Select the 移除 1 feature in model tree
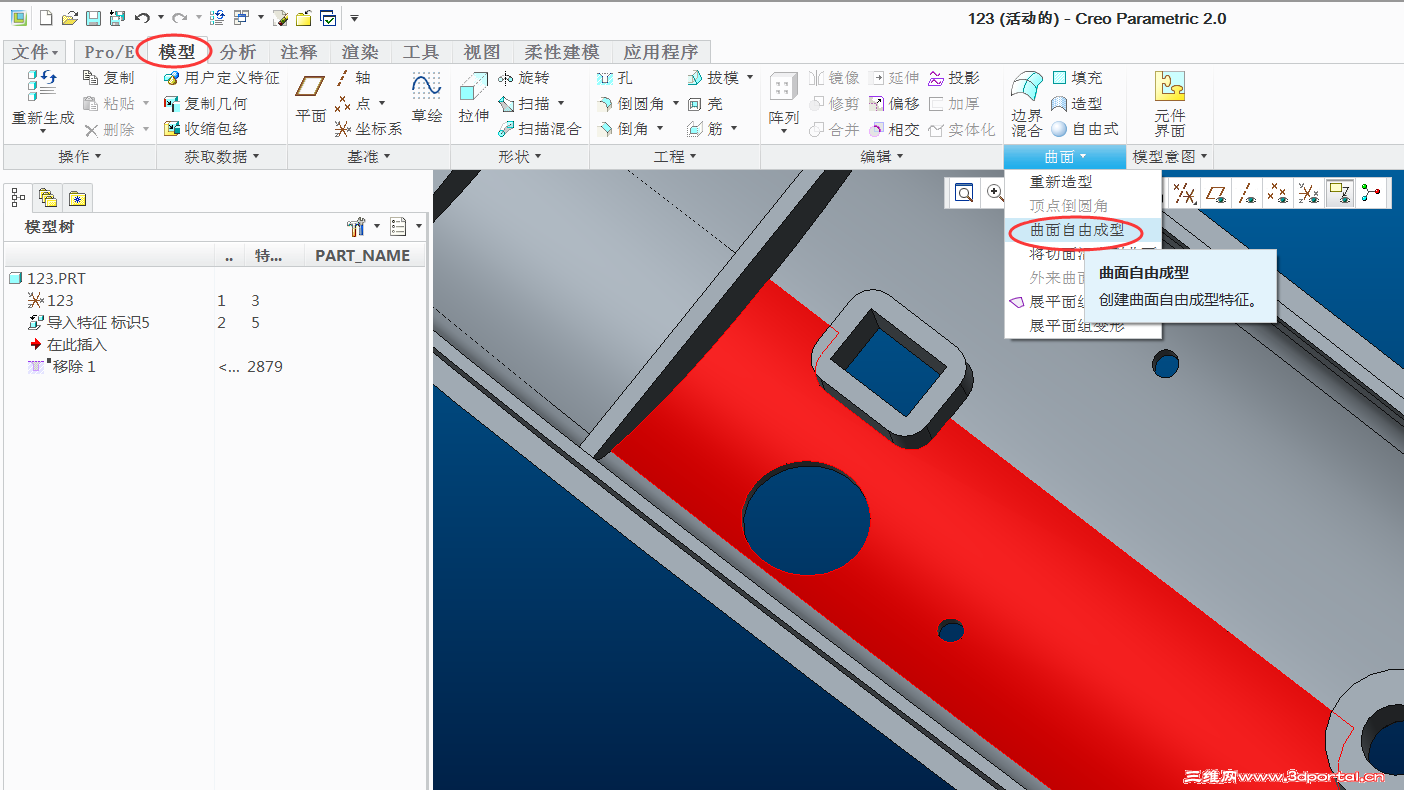Image resolution: width=1404 pixels, height=790 pixels. (63, 367)
